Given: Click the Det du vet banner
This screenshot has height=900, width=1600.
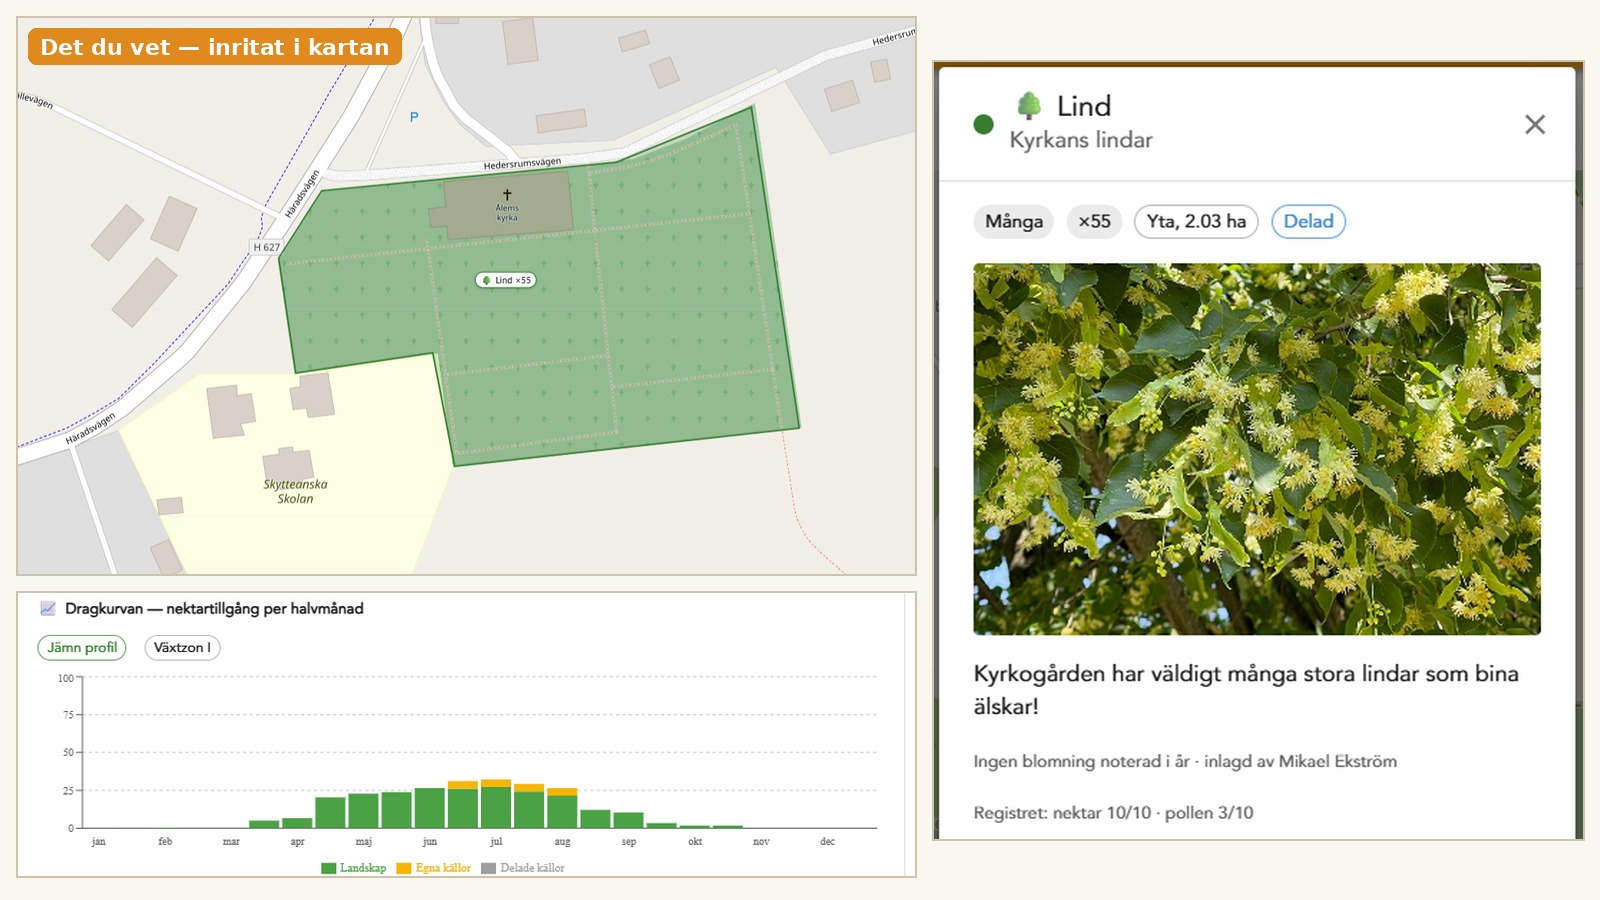Looking at the screenshot, I should [x=214, y=47].
